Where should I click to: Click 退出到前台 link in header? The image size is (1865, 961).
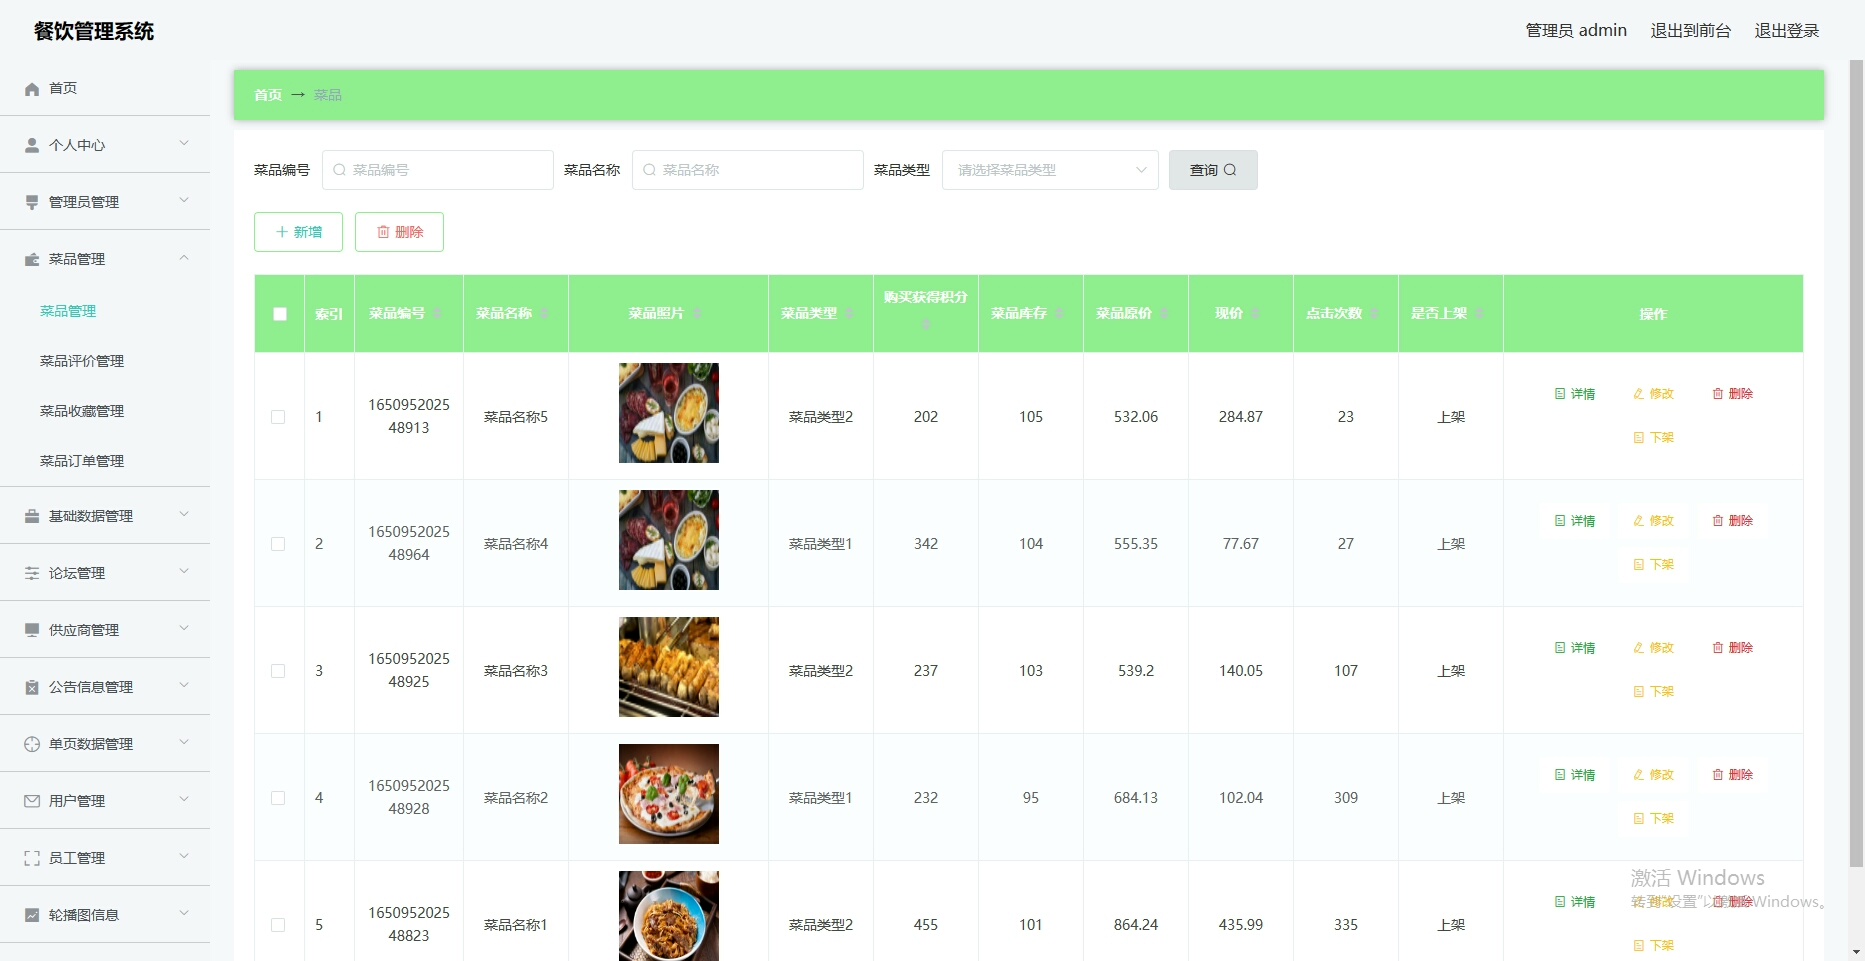click(x=1690, y=31)
